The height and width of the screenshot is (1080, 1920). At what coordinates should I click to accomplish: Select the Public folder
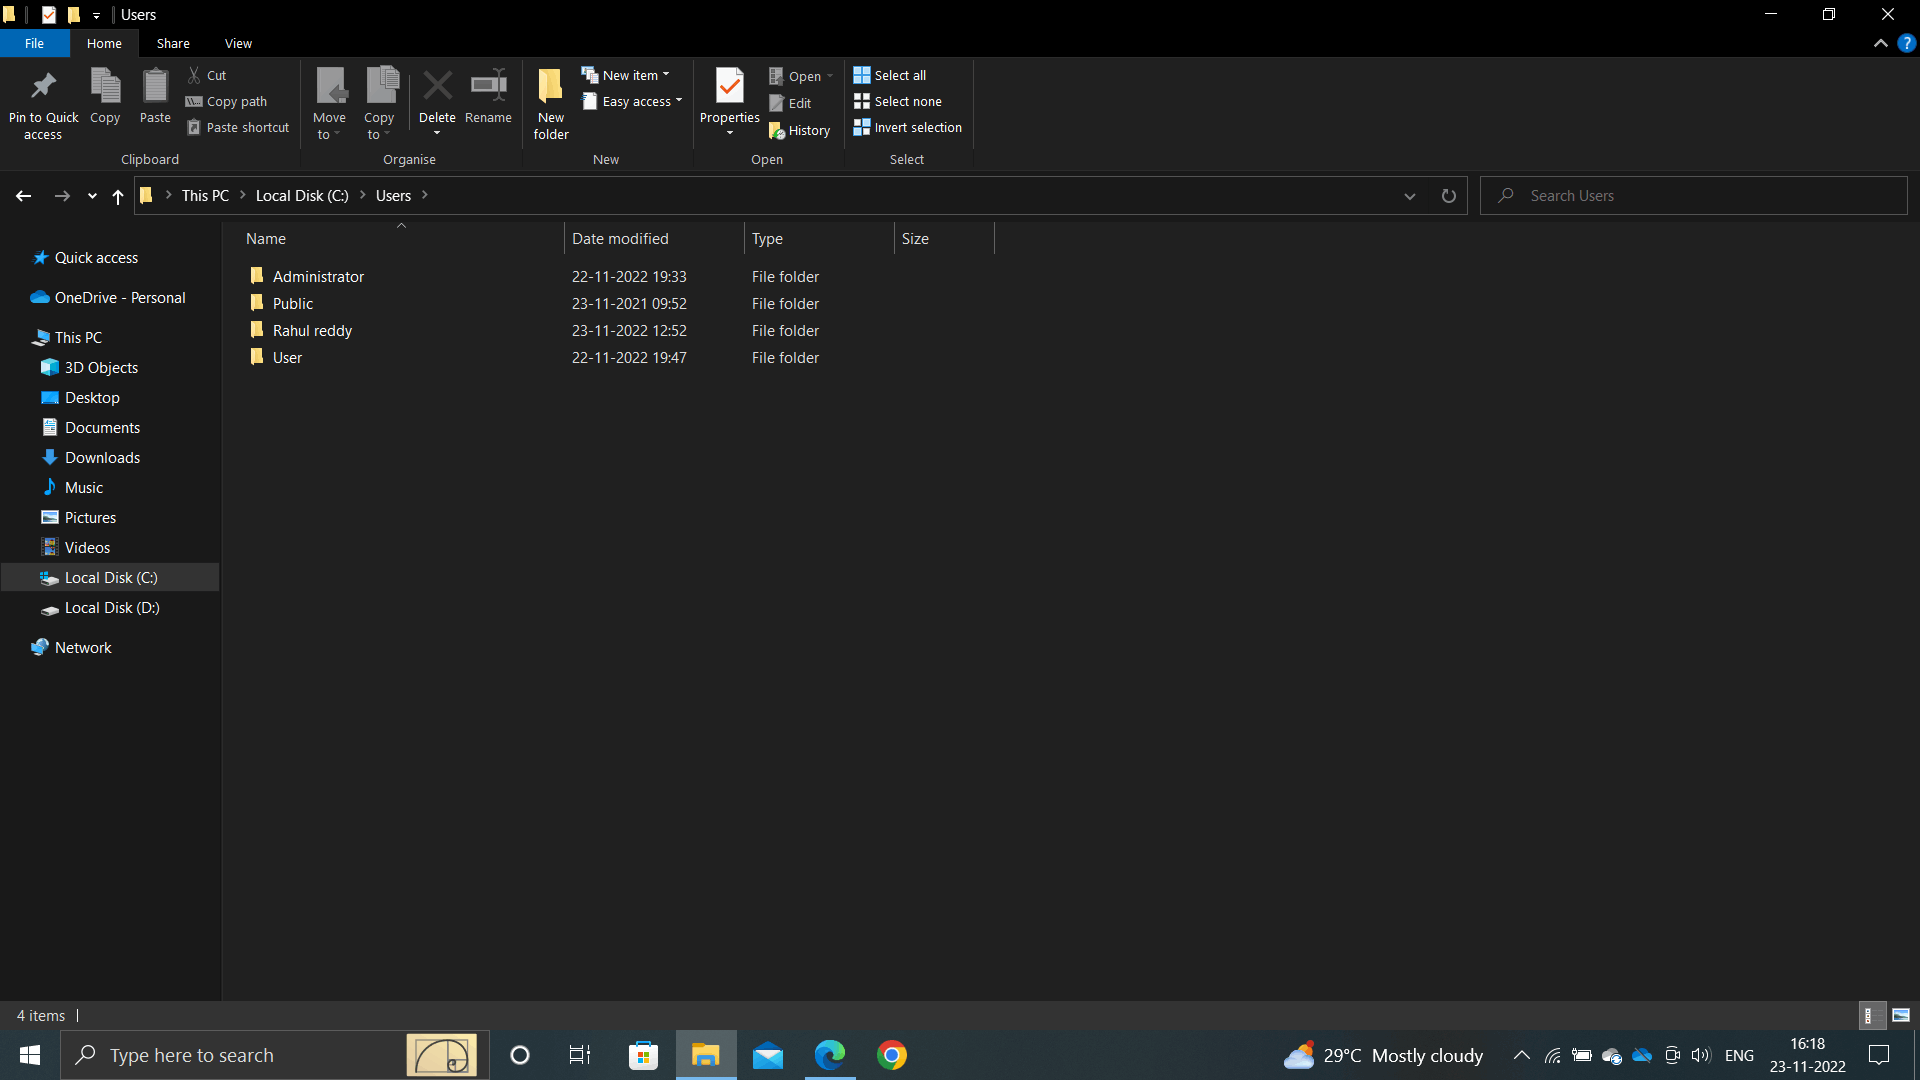pos(293,303)
